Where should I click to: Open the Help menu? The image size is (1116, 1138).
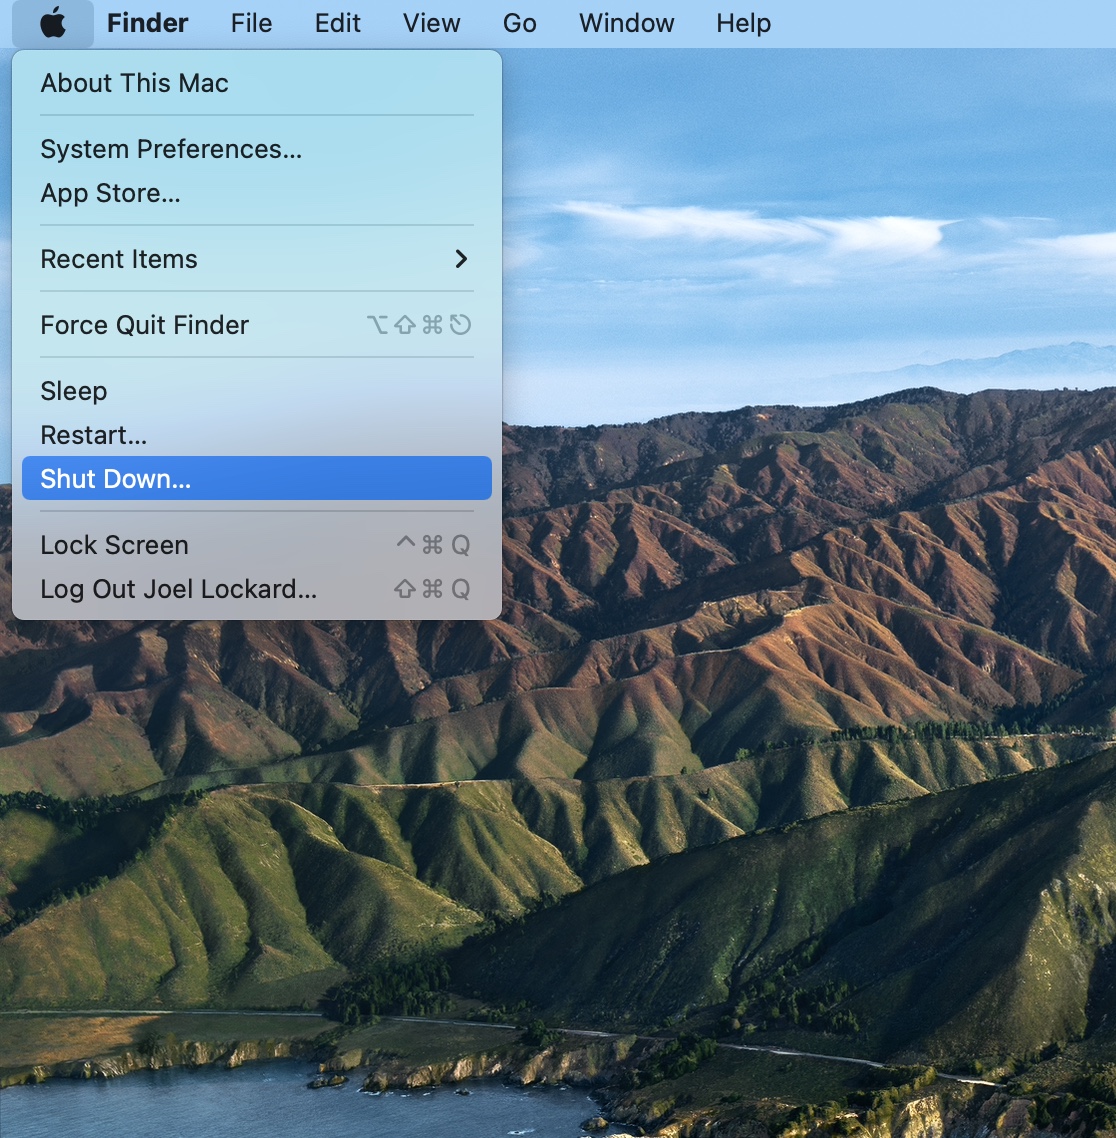744,23
